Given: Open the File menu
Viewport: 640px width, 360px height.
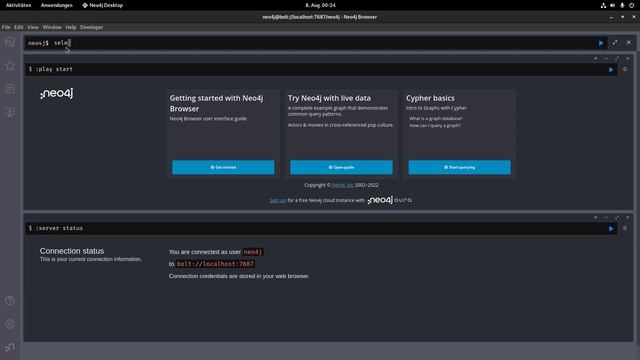Looking at the screenshot, I should click(x=6, y=27).
